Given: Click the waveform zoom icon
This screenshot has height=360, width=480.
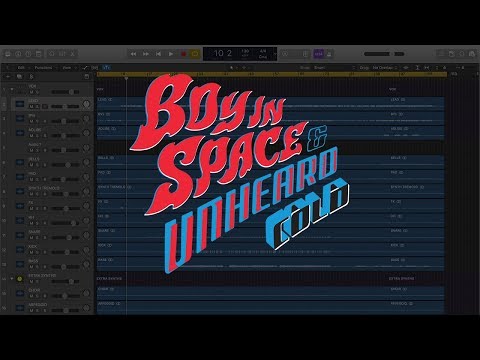Looking at the screenshot, I should [406, 68].
